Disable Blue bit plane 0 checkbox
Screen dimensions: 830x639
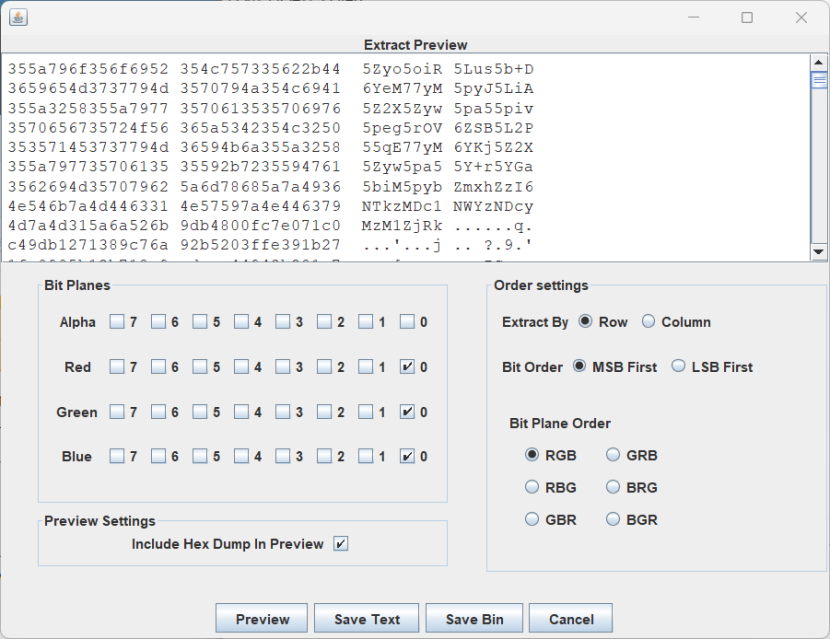[x=407, y=456]
